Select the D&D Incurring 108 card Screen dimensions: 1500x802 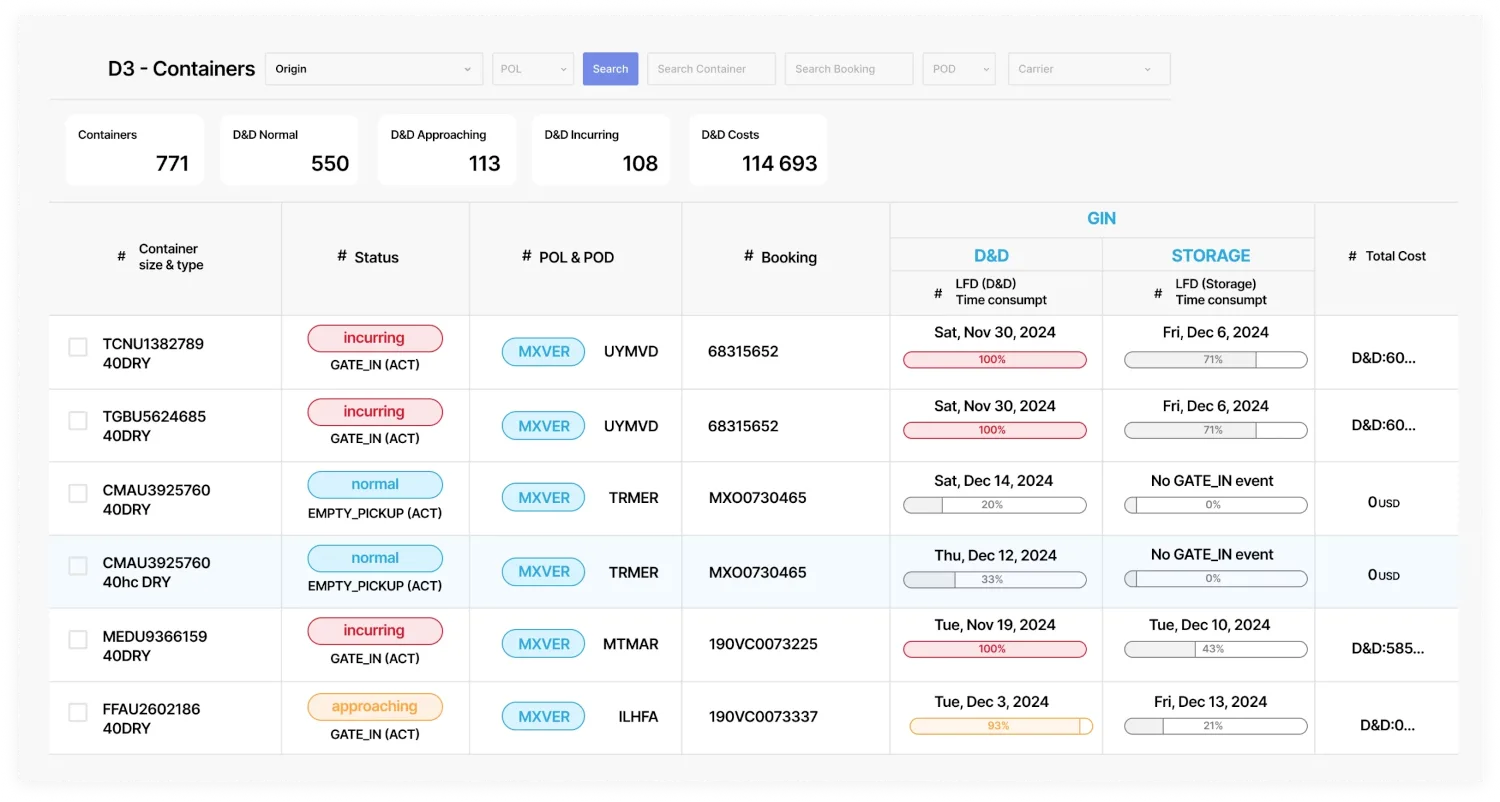pos(601,150)
